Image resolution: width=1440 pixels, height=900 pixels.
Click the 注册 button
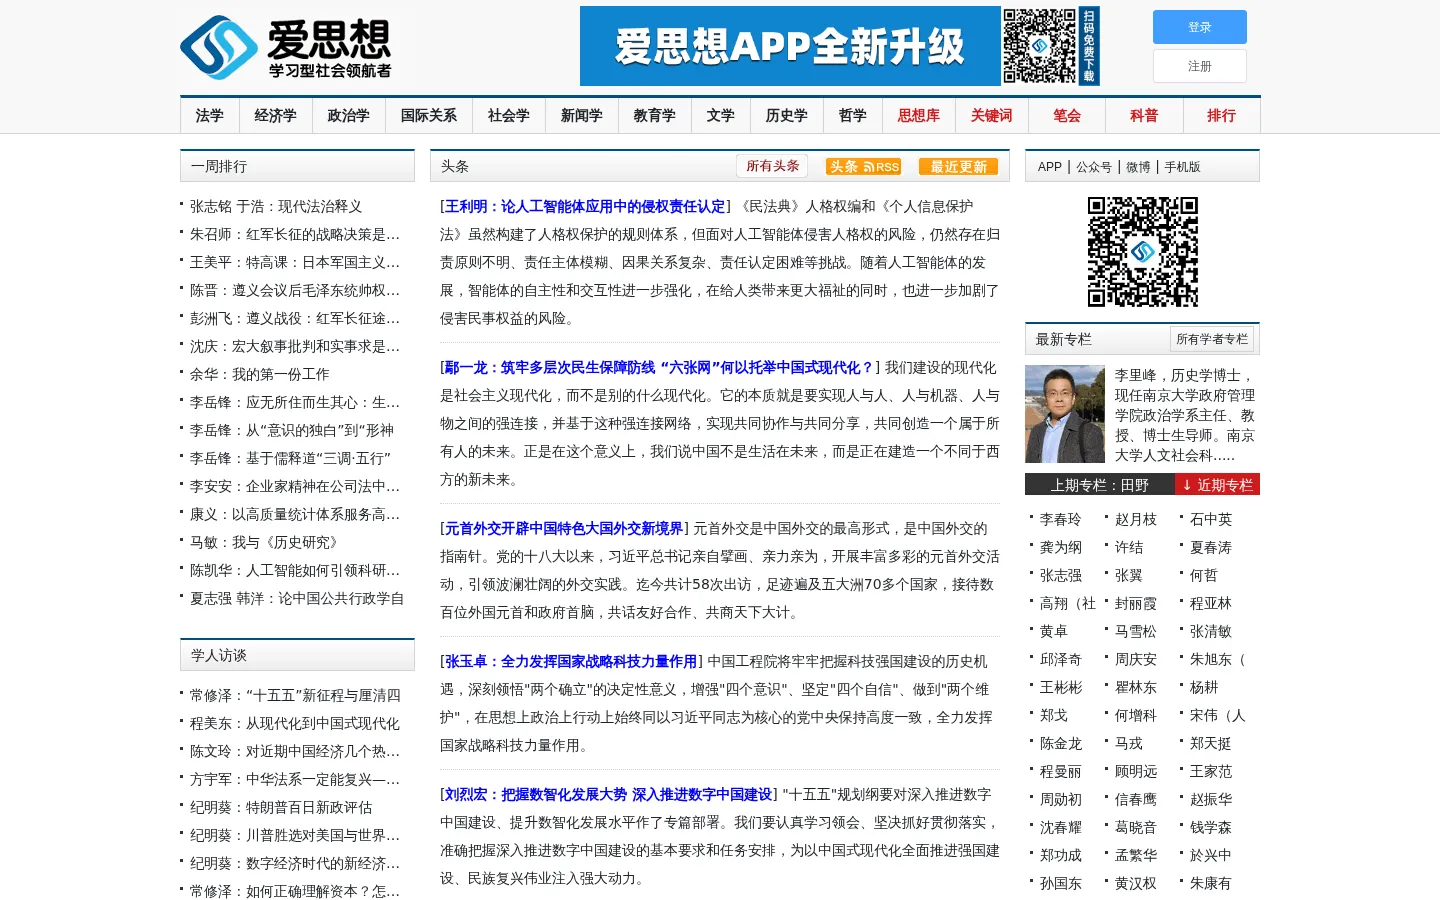click(x=1200, y=66)
